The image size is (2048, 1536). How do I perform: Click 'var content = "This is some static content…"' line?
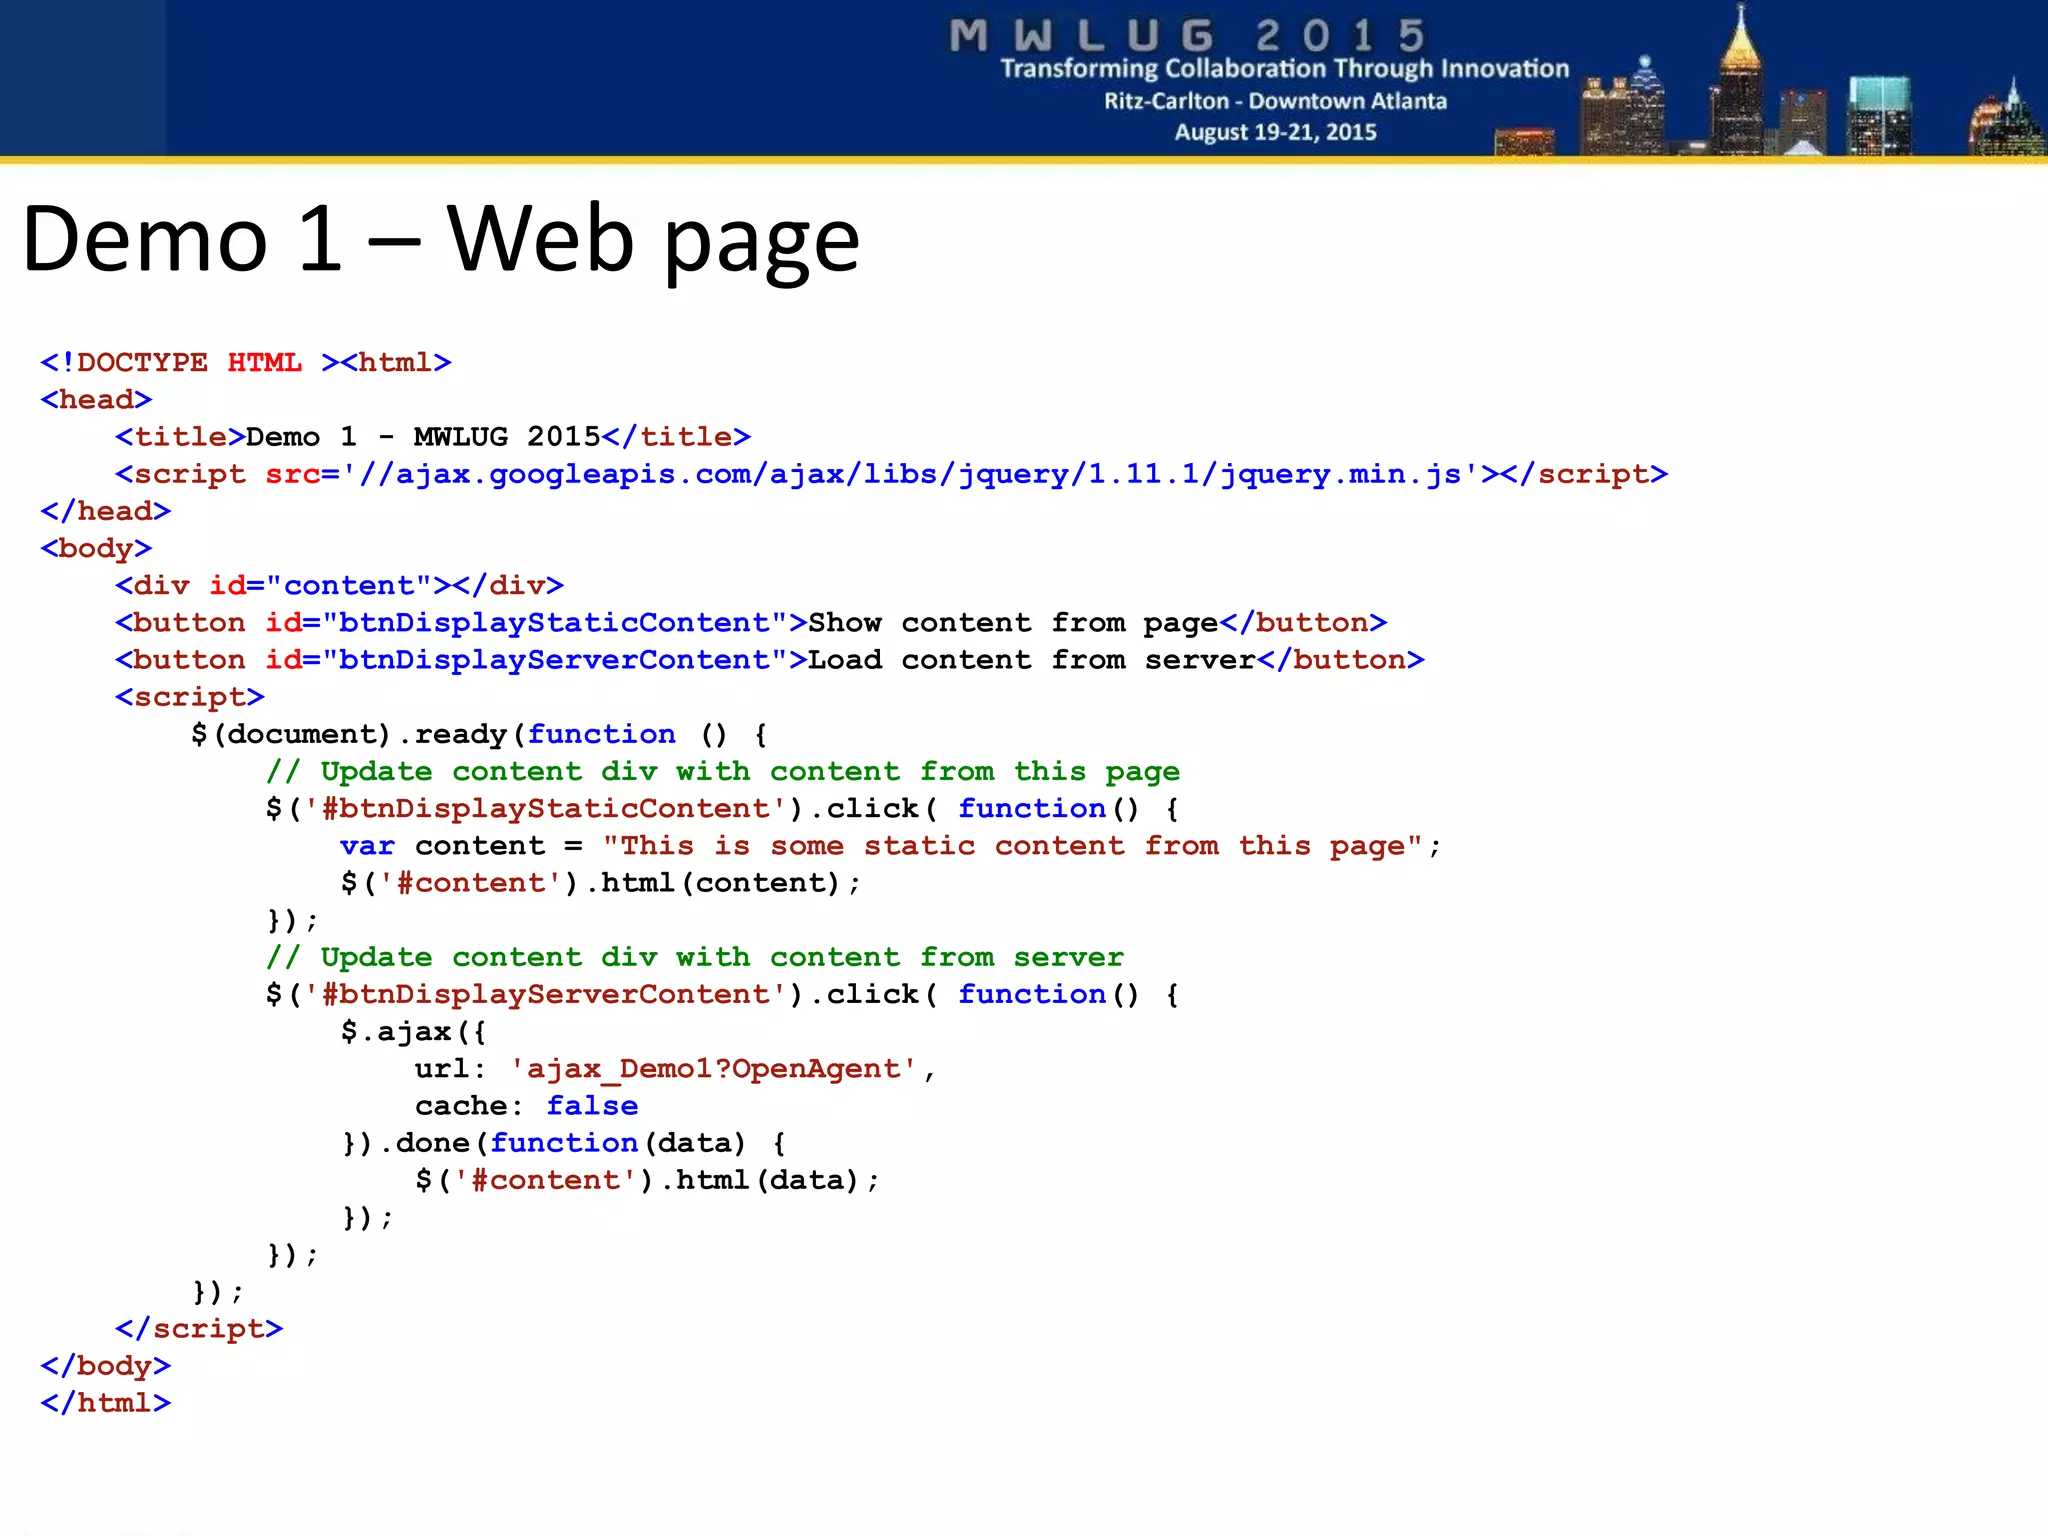pos(891,846)
